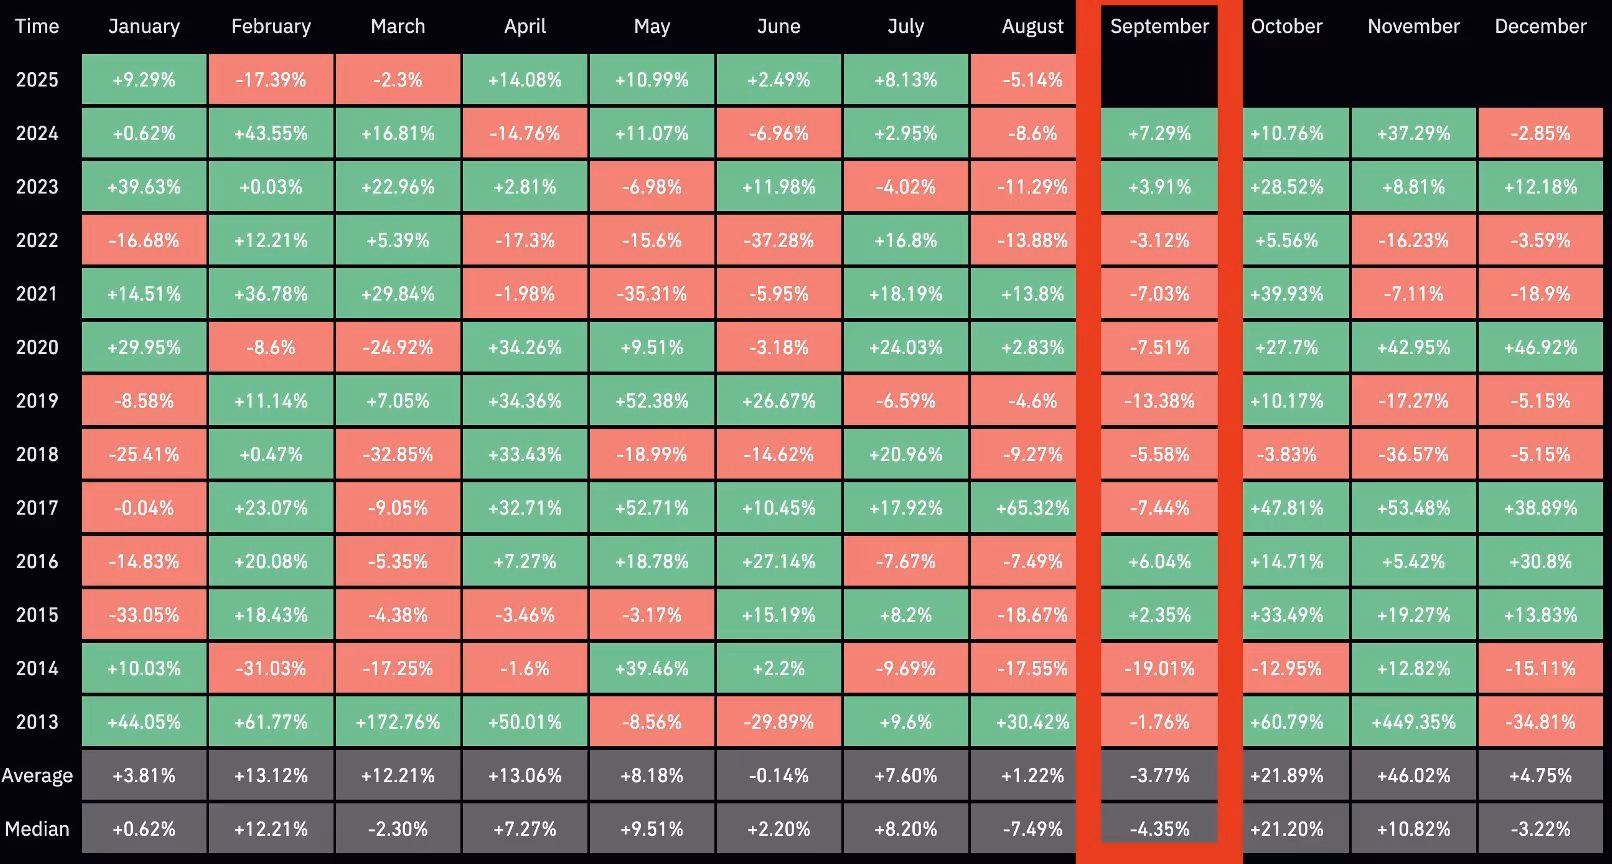The image size is (1612, 864).
Task: Click August 2017 cell showing +65.32%
Action: (1033, 508)
